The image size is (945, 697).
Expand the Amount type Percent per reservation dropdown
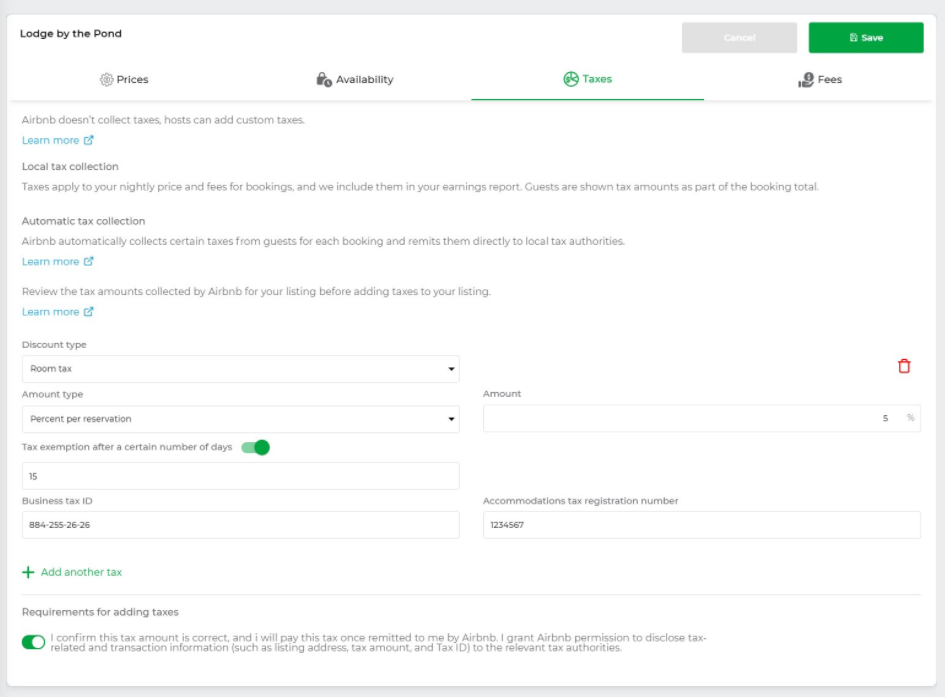click(240, 419)
